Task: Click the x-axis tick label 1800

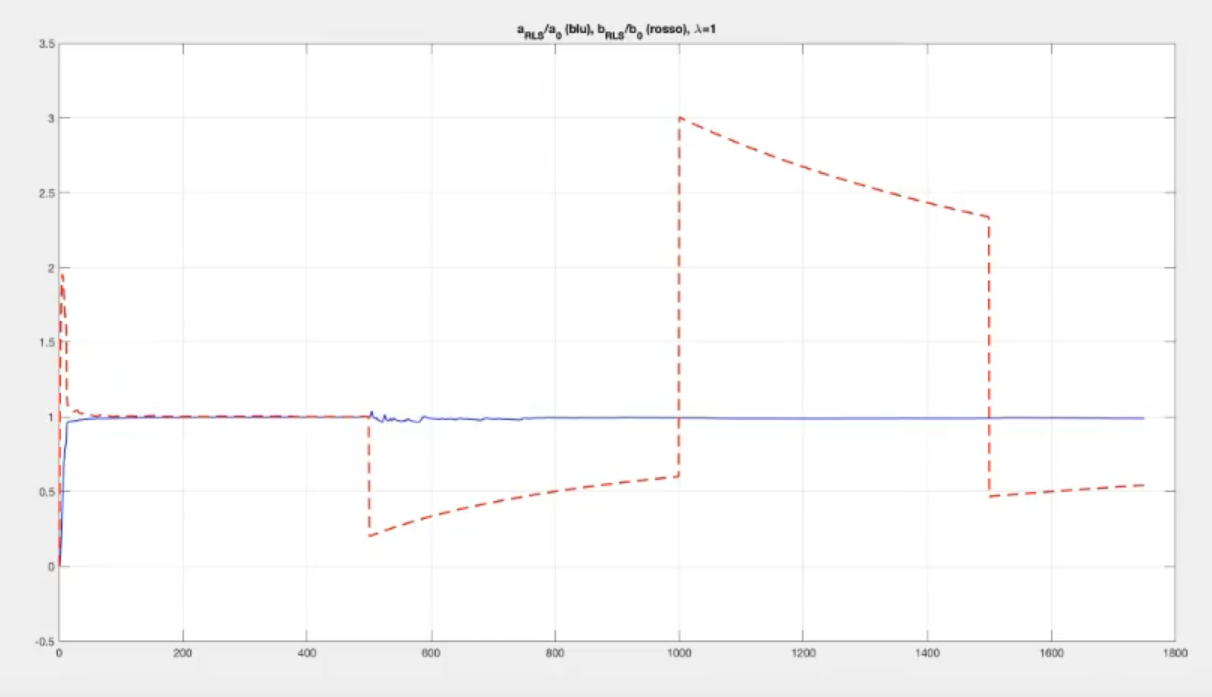Action: [1175, 651]
